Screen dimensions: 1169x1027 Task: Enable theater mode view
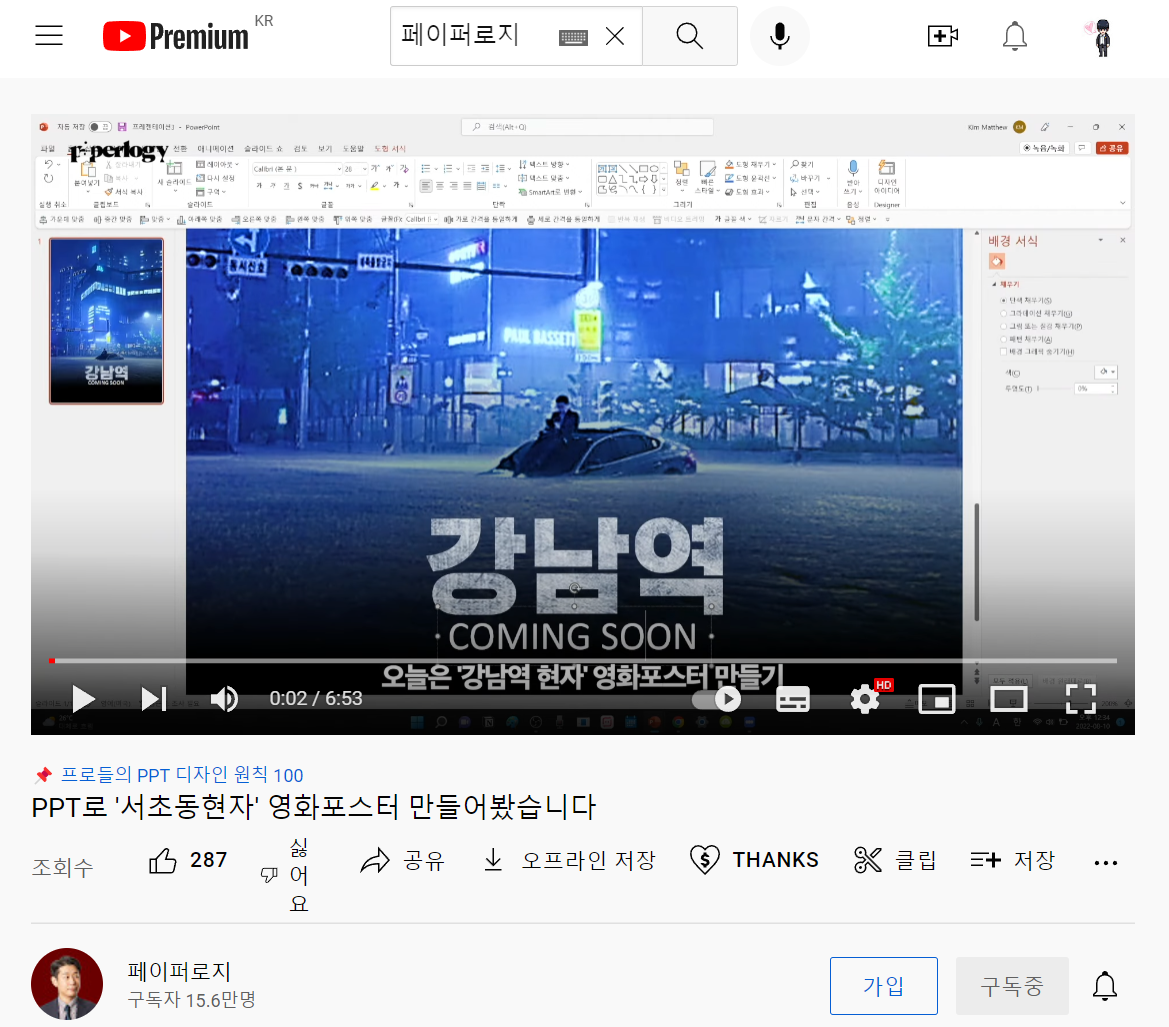(1008, 699)
